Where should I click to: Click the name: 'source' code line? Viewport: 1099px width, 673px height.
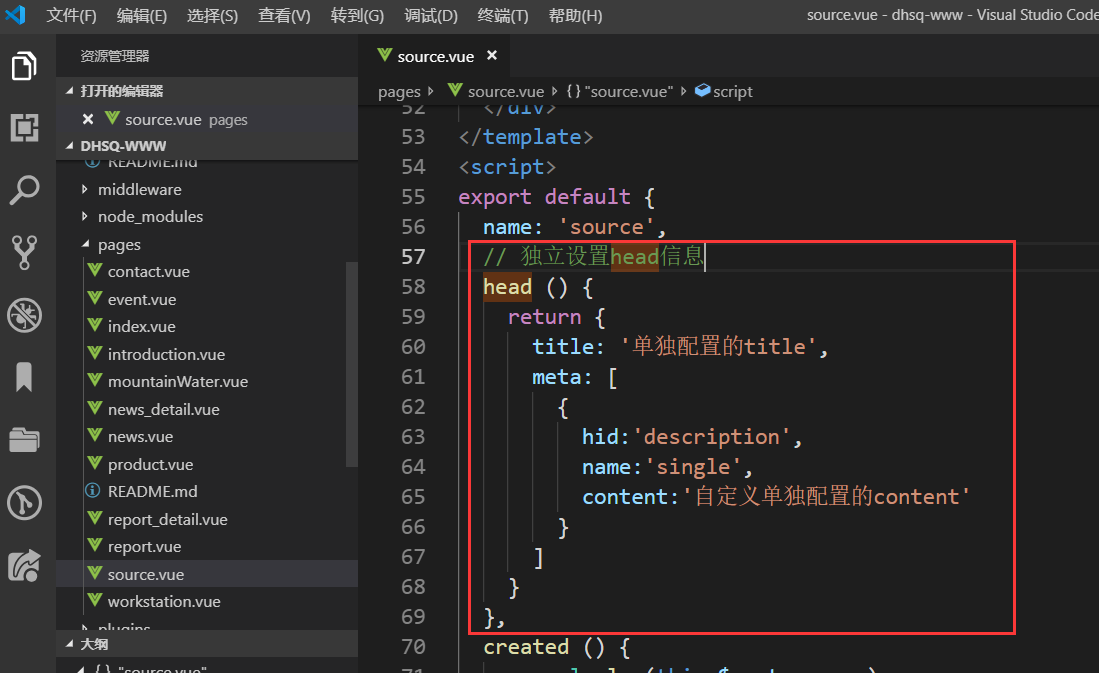click(x=574, y=227)
